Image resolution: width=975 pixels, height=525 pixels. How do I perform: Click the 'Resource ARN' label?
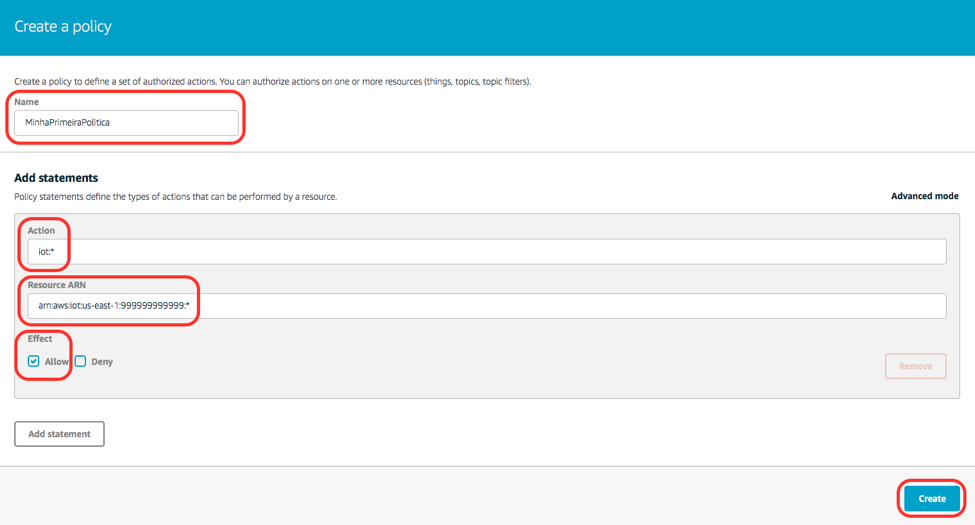coord(57,285)
